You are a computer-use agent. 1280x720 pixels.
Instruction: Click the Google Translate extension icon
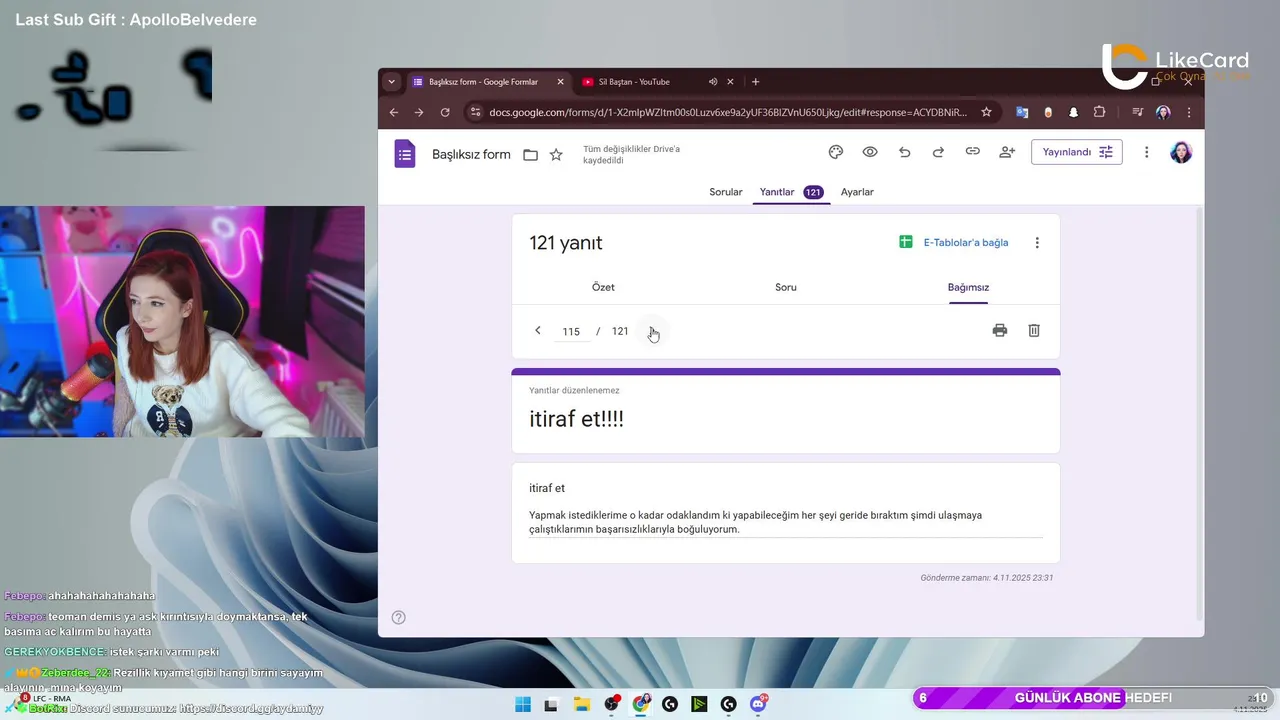pos(1022,112)
